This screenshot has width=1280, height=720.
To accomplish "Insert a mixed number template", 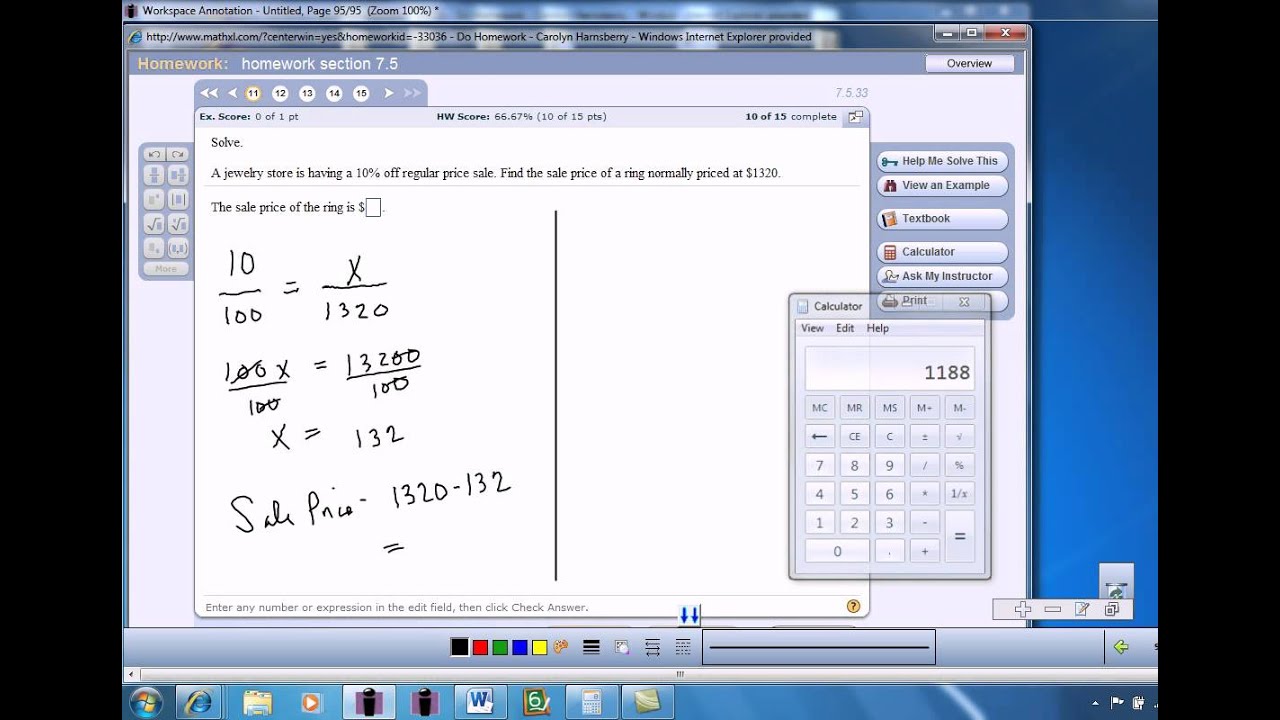I will click(x=177, y=175).
